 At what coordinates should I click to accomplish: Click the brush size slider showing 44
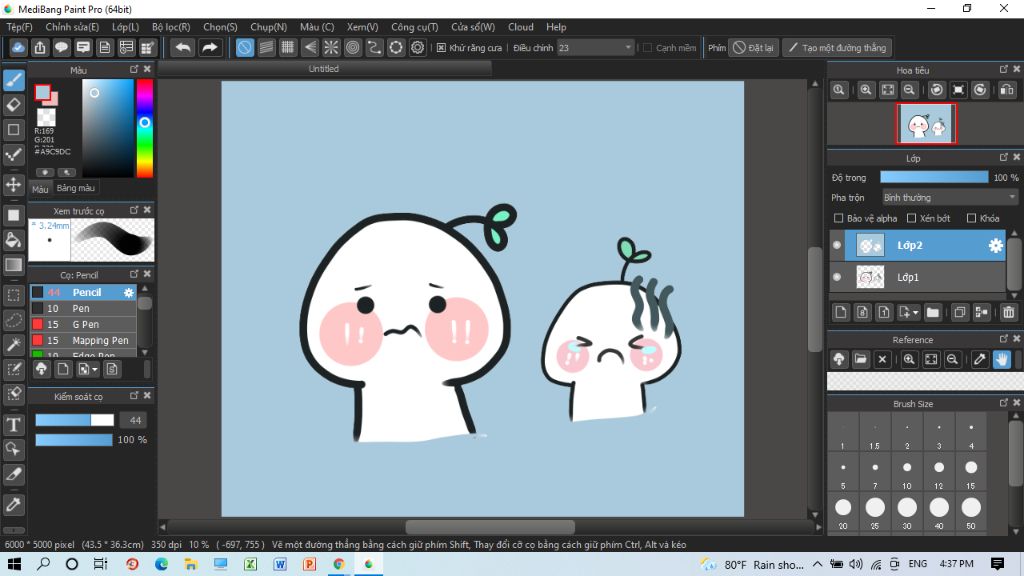(74, 420)
